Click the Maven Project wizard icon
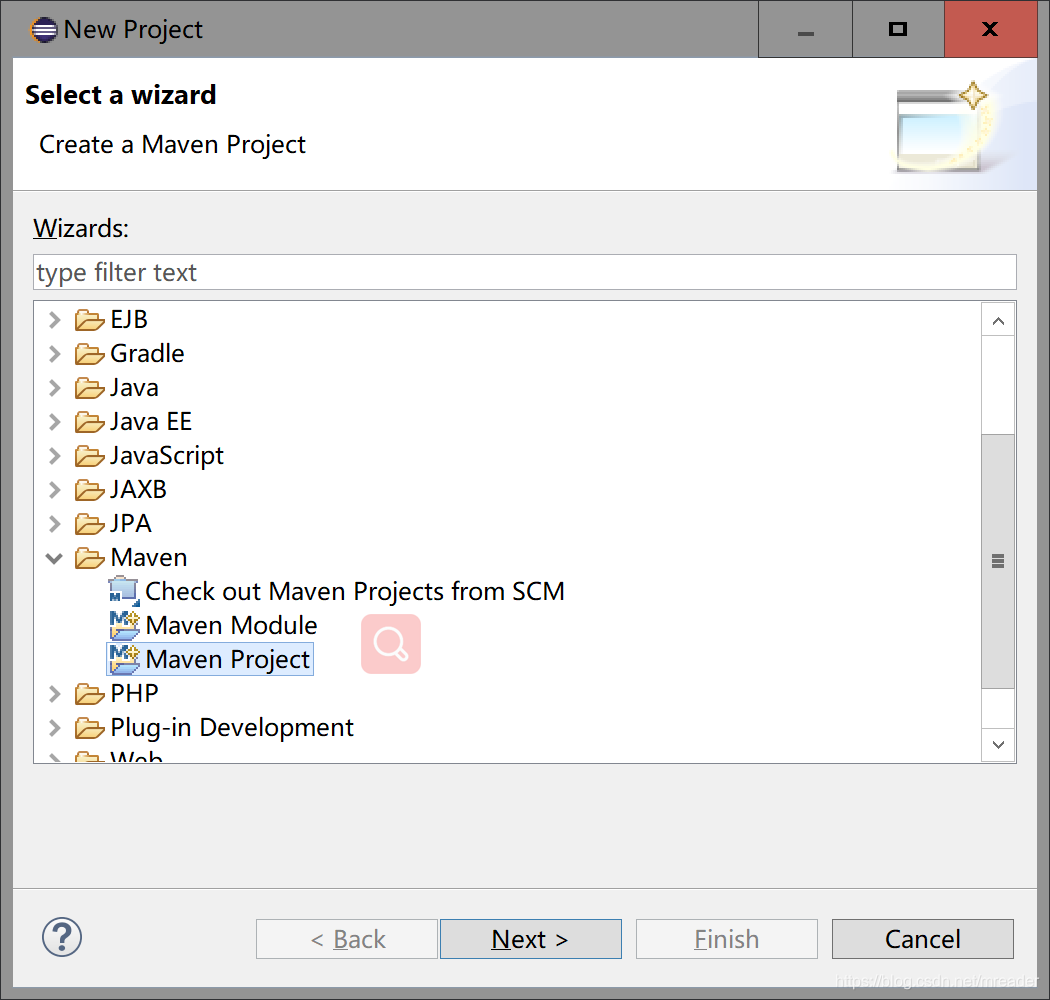The width and height of the screenshot is (1050, 1000). [125, 660]
